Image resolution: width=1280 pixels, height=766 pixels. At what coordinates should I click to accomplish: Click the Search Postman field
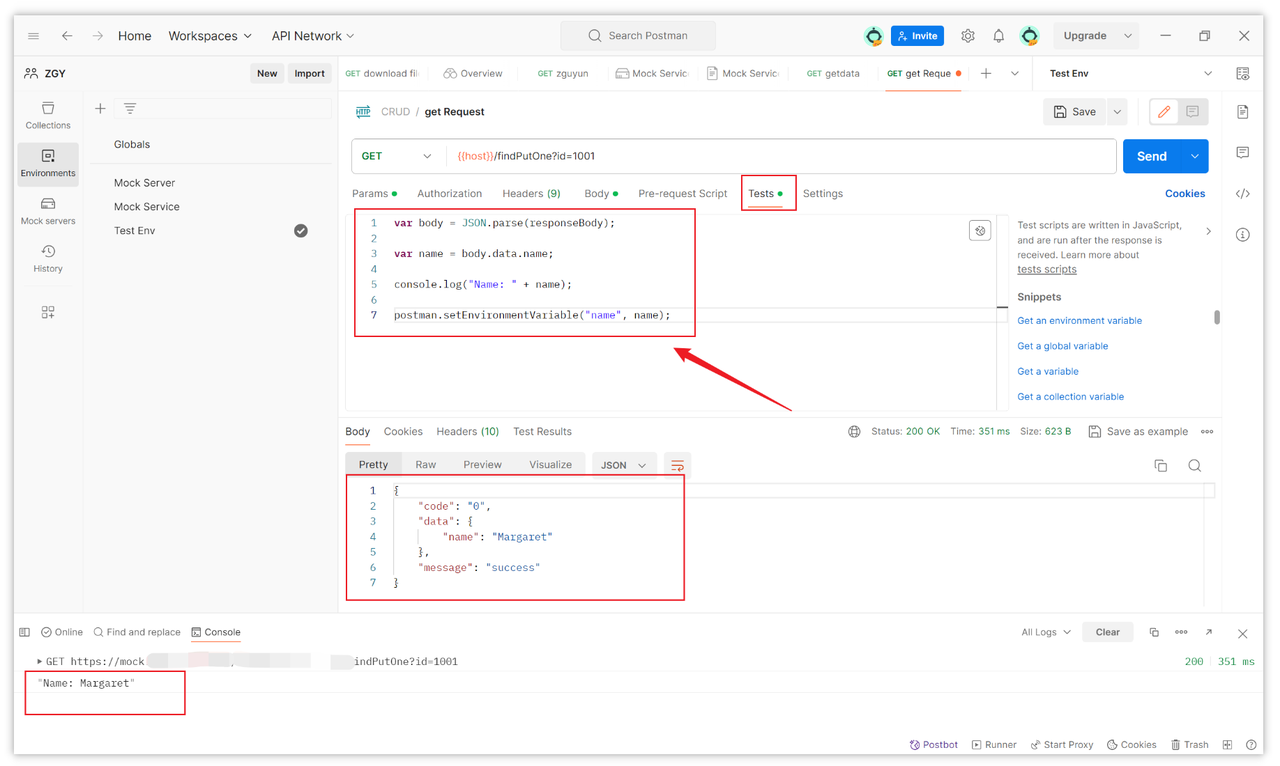(638, 36)
